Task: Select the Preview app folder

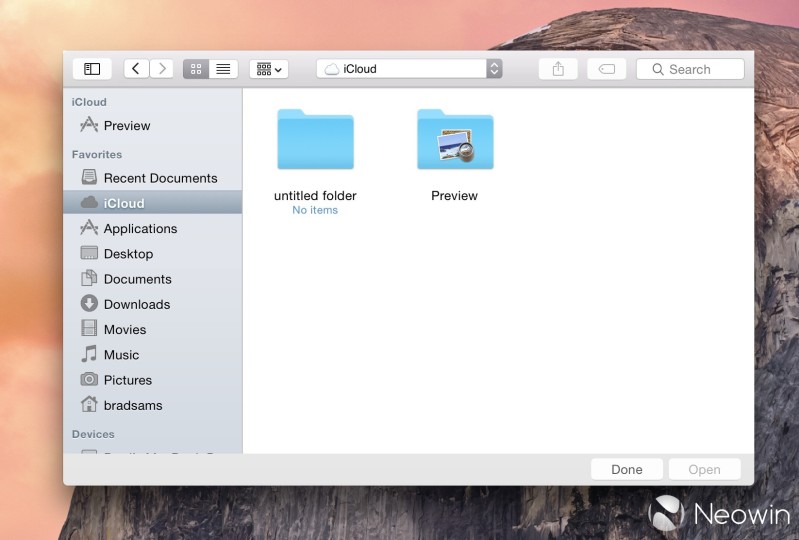Action: [455, 140]
